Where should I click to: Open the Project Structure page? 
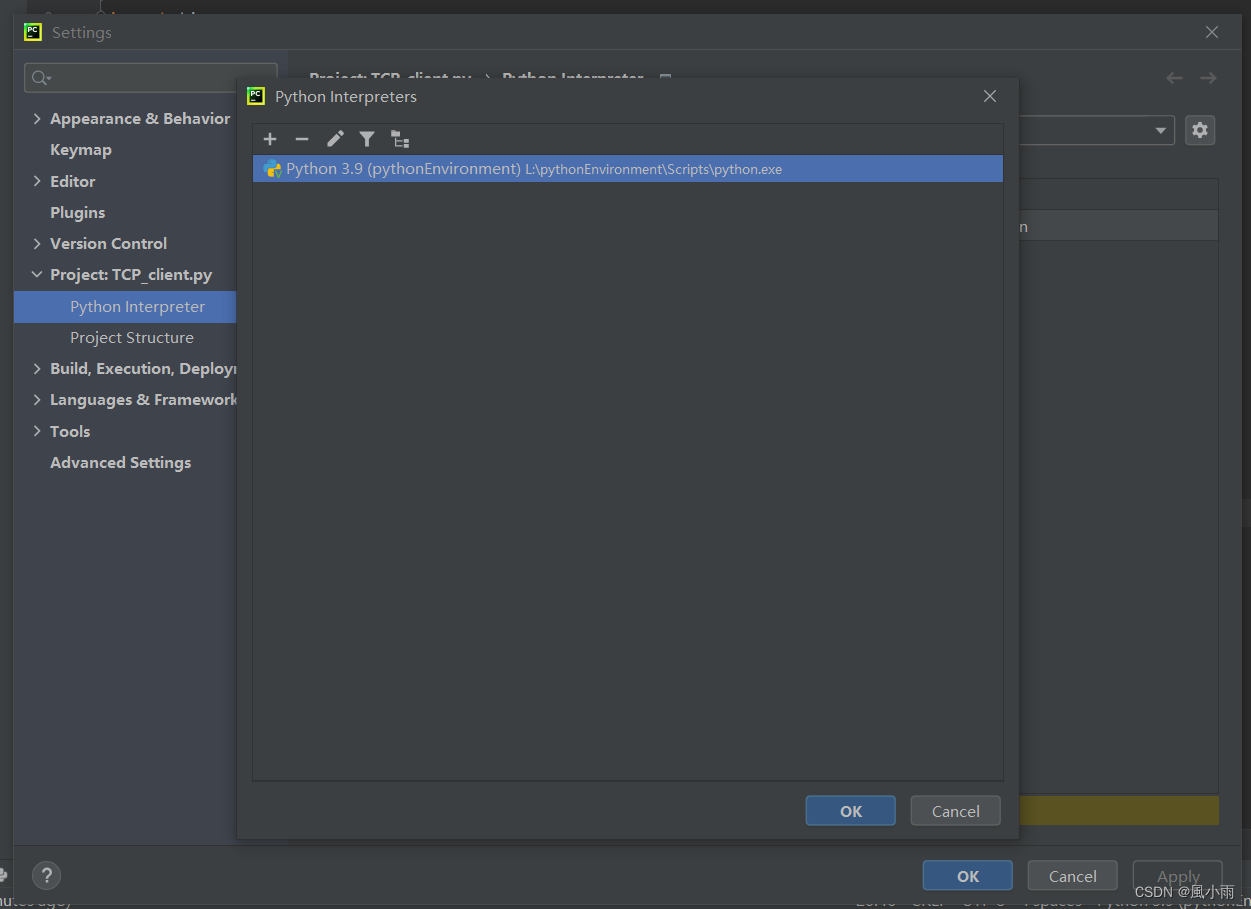(132, 338)
